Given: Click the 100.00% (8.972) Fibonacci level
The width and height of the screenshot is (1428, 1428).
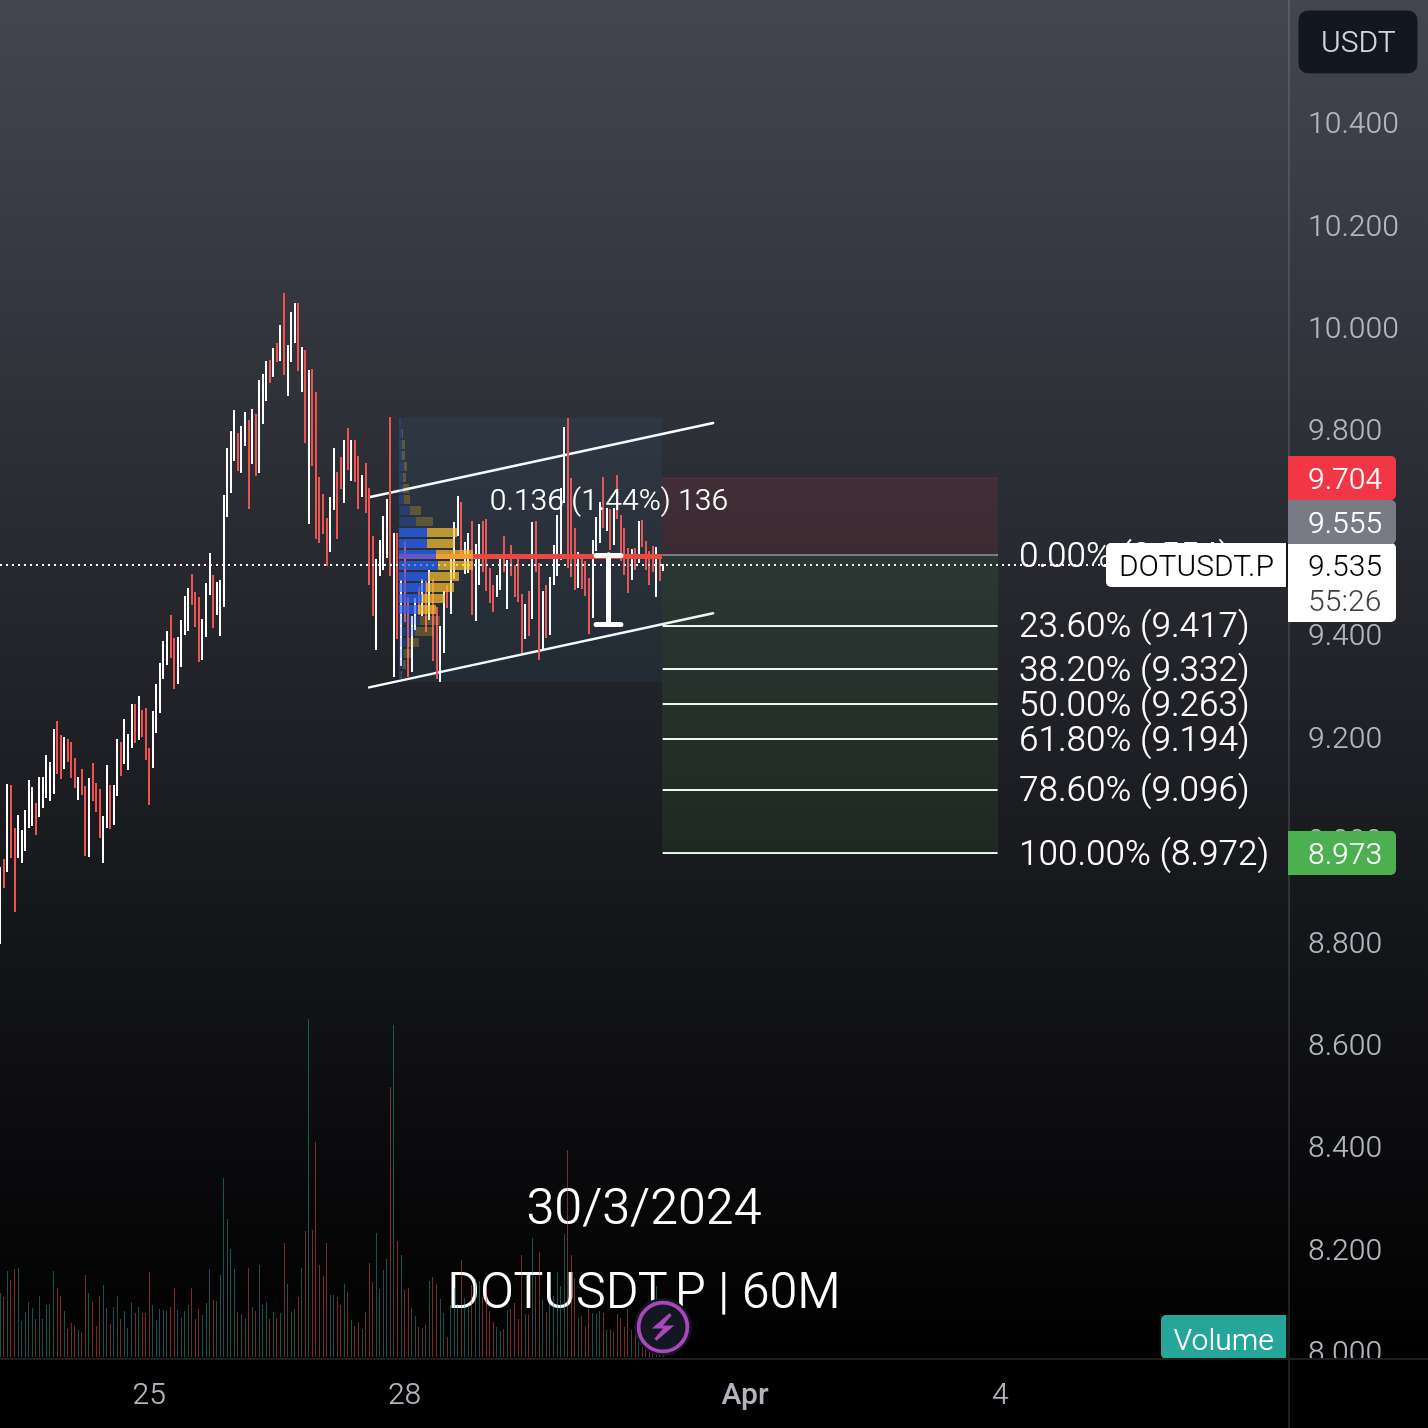Looking at the screenshot, I should click(x=1143, y=853).
